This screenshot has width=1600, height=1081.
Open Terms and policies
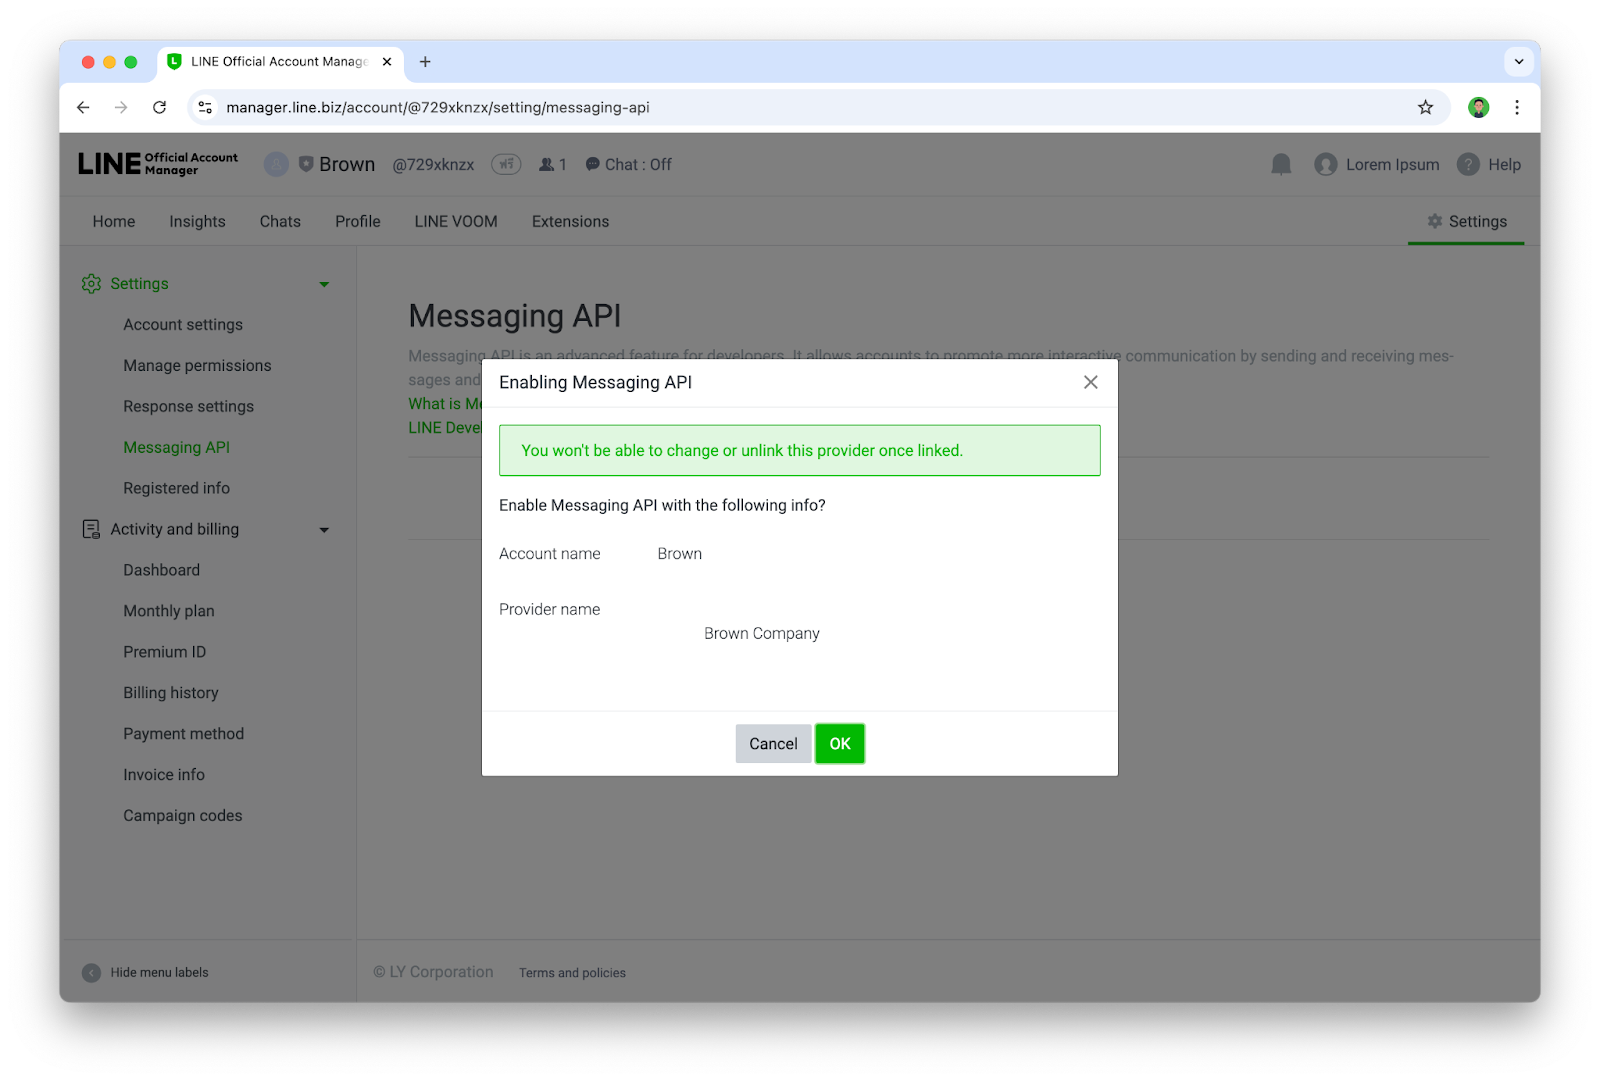pos(572,973)
